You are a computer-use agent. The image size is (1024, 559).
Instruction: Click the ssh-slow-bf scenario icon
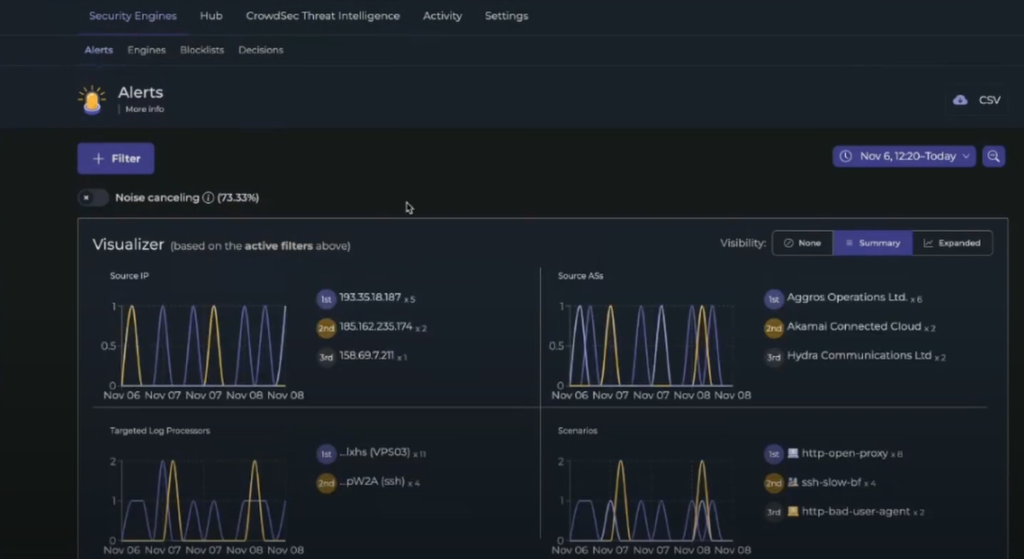tap(793, 482)
